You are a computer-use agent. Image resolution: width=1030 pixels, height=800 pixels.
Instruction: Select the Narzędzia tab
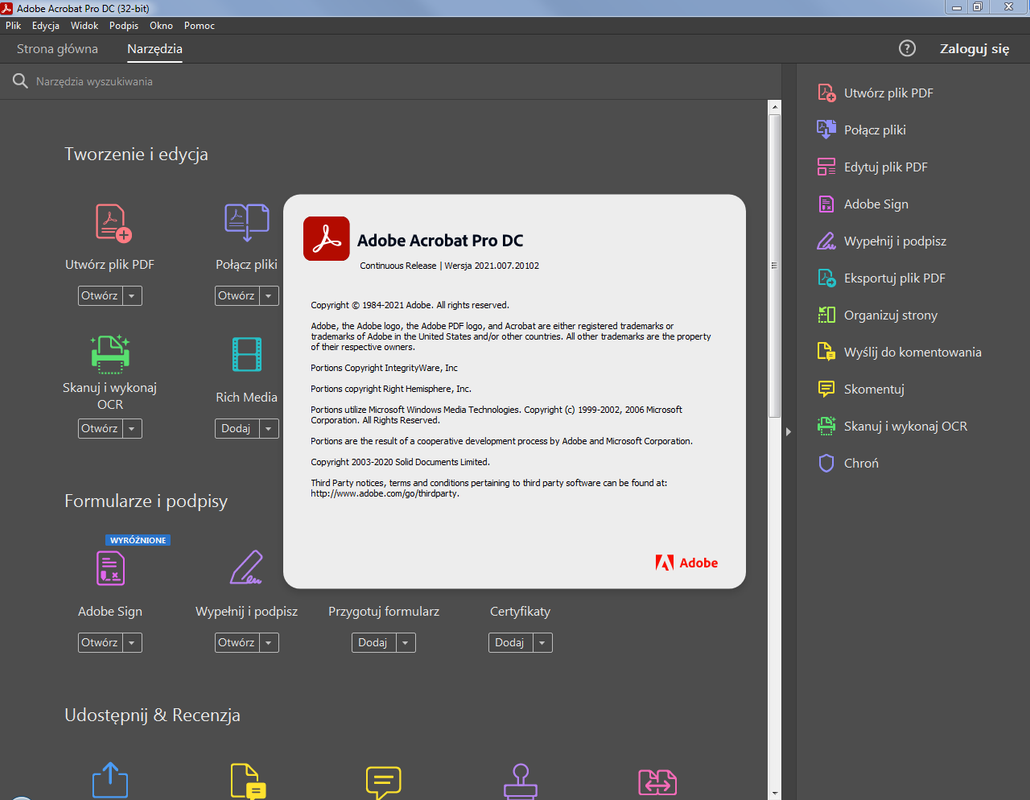coord(155,49)
